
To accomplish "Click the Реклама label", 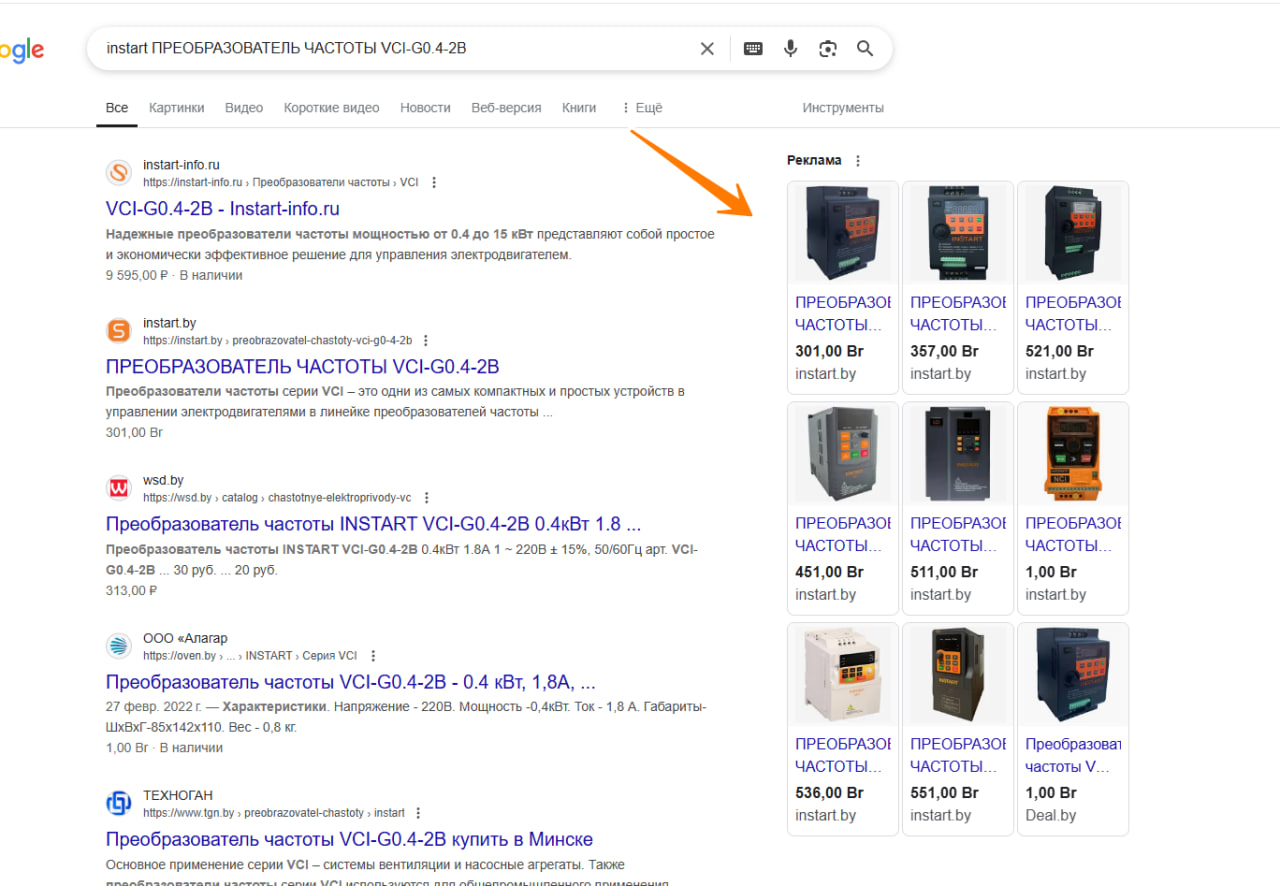I will click(814, 160).
